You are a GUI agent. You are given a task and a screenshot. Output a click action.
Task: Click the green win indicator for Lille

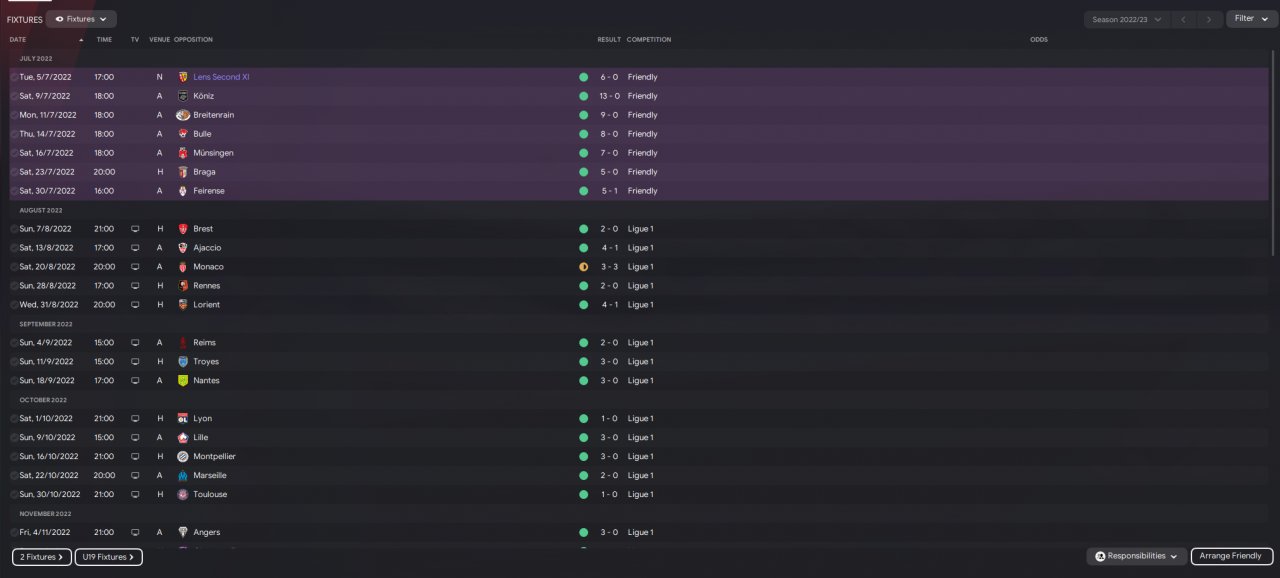(583, 437)
